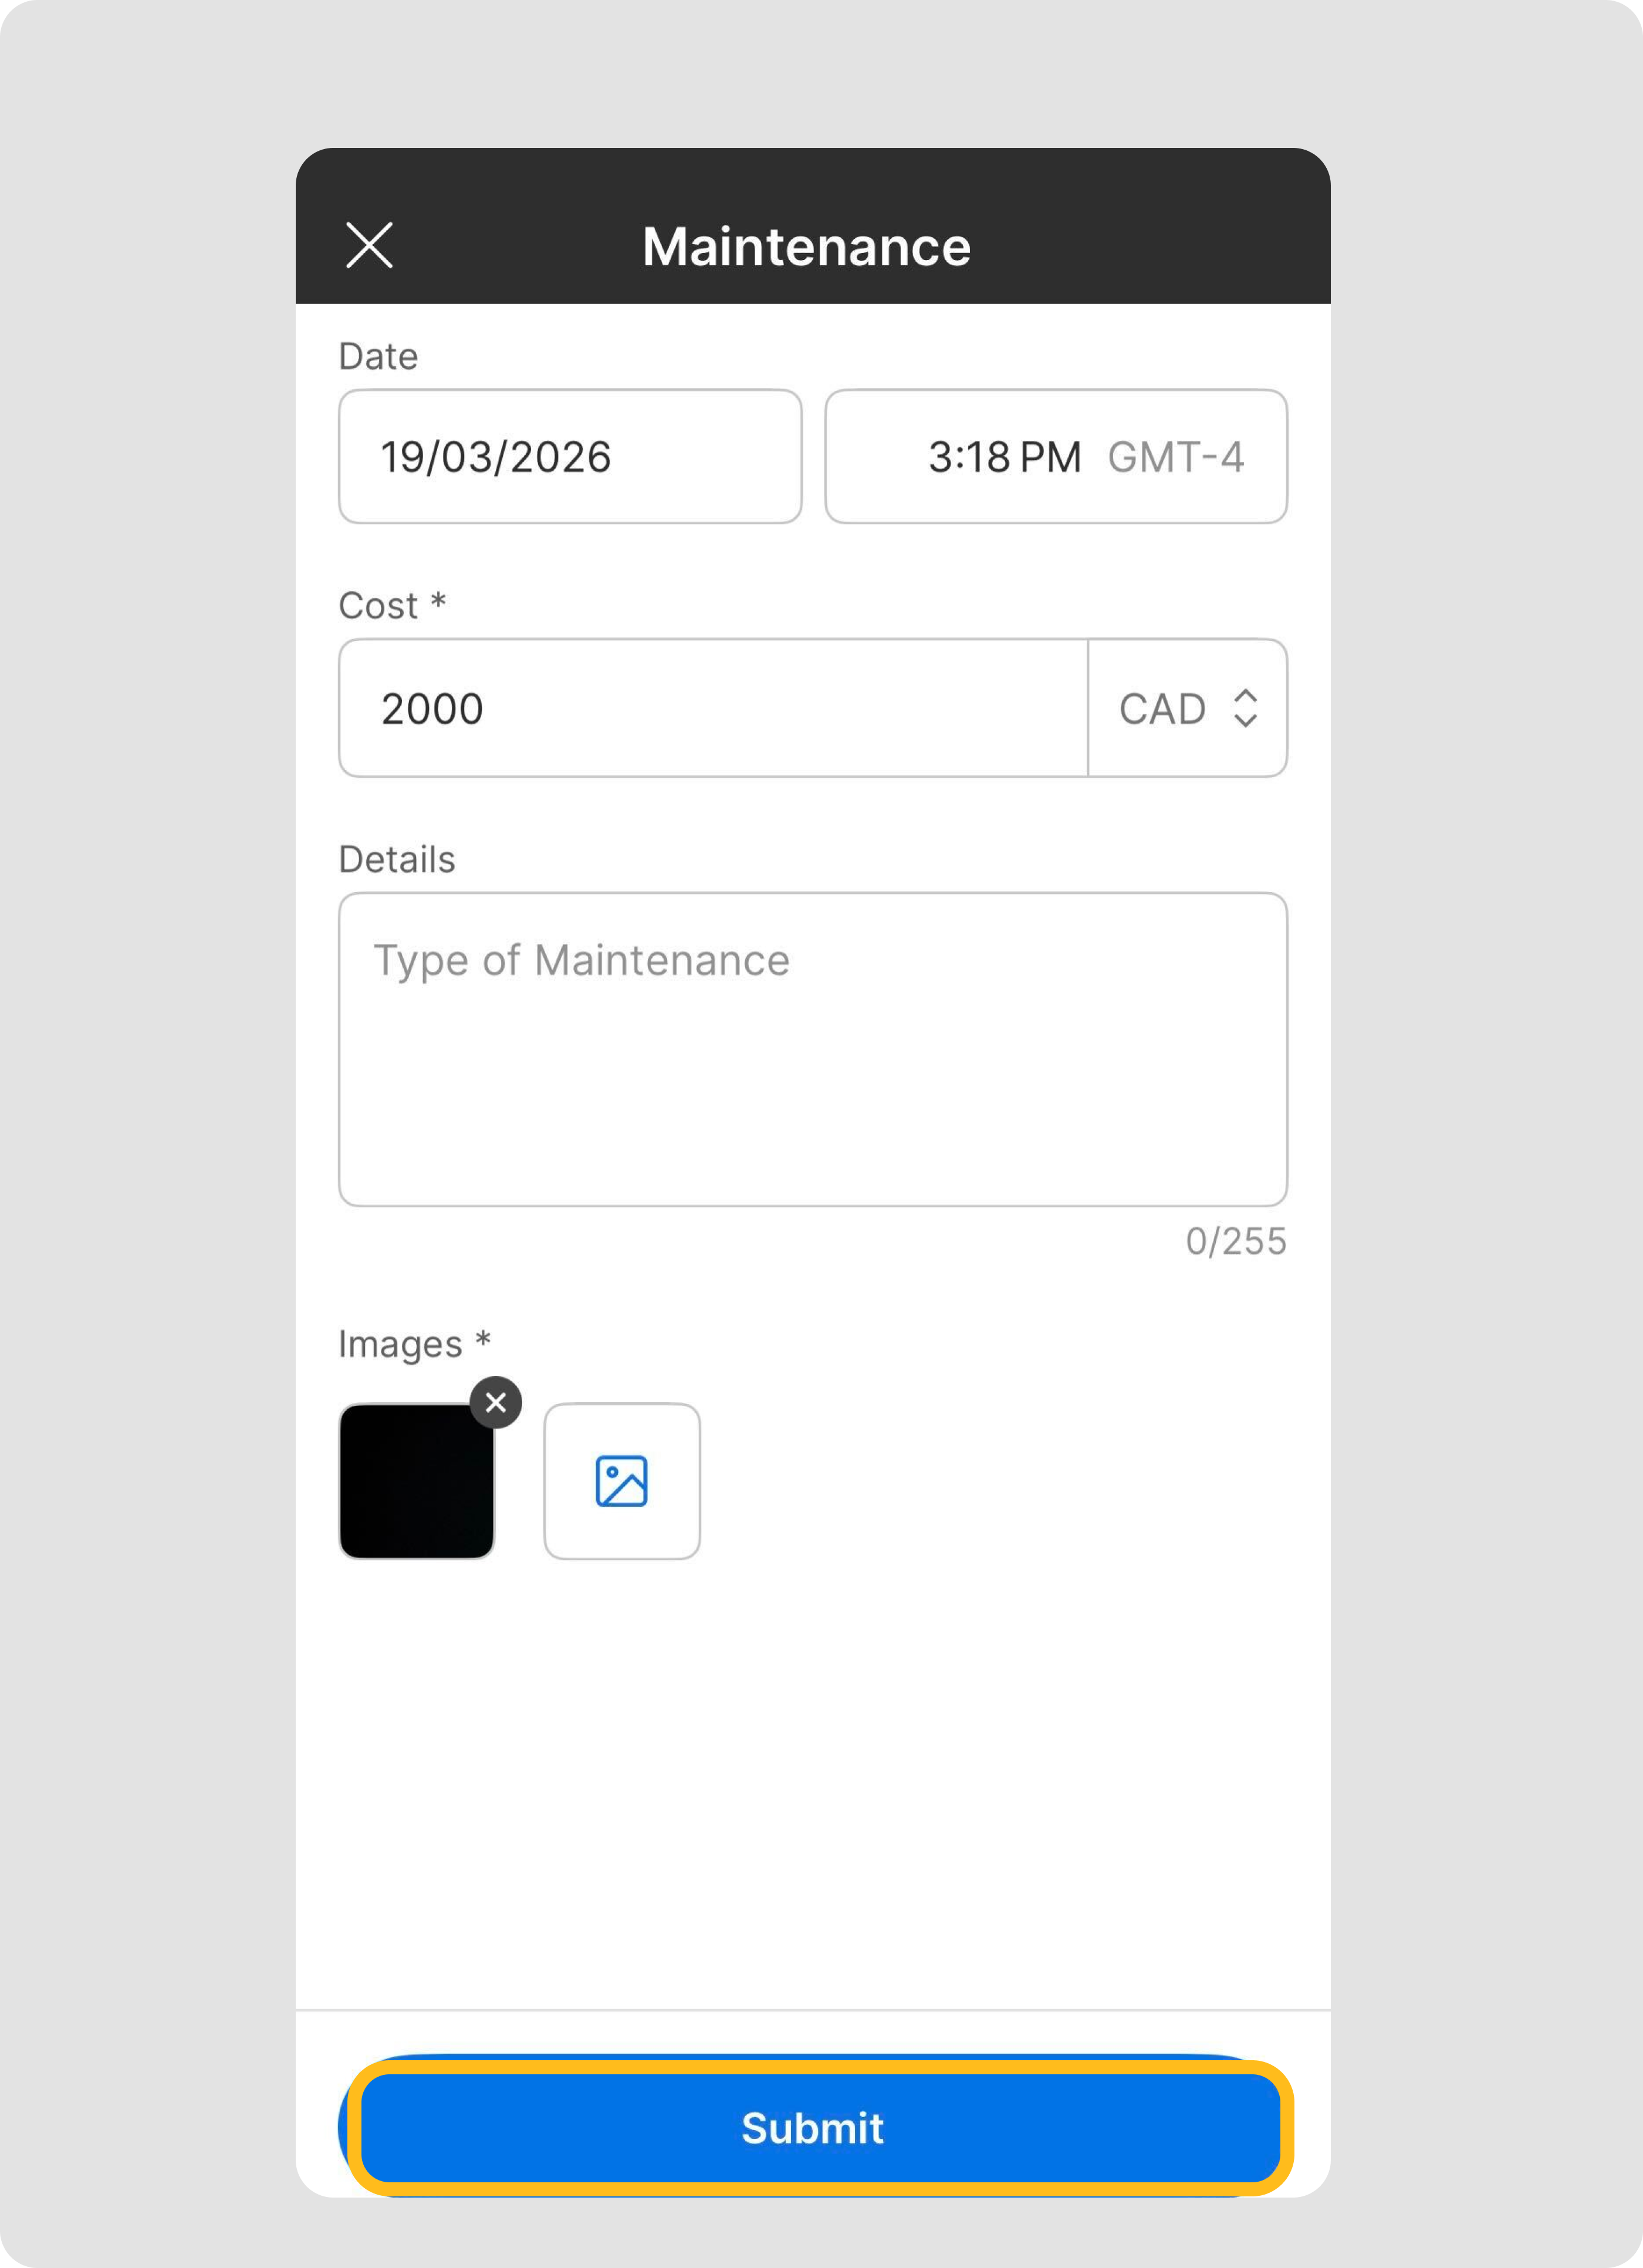Click the 0/255 character counter

[1235, 1241]
